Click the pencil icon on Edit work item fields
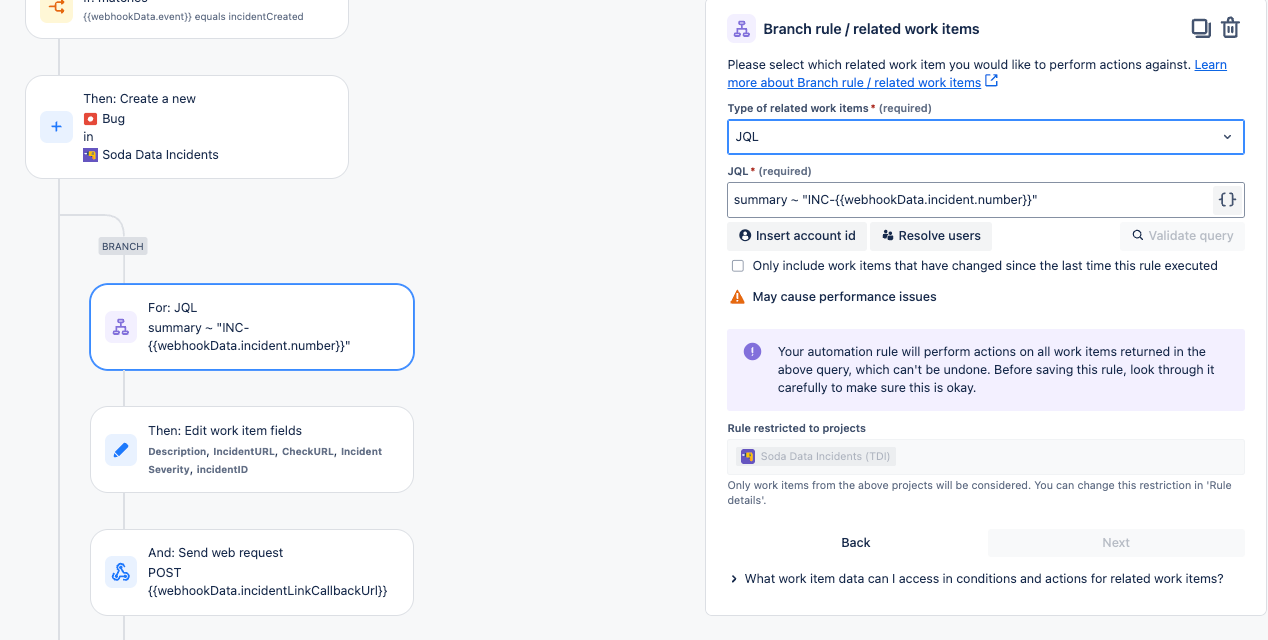 (121, 450)
